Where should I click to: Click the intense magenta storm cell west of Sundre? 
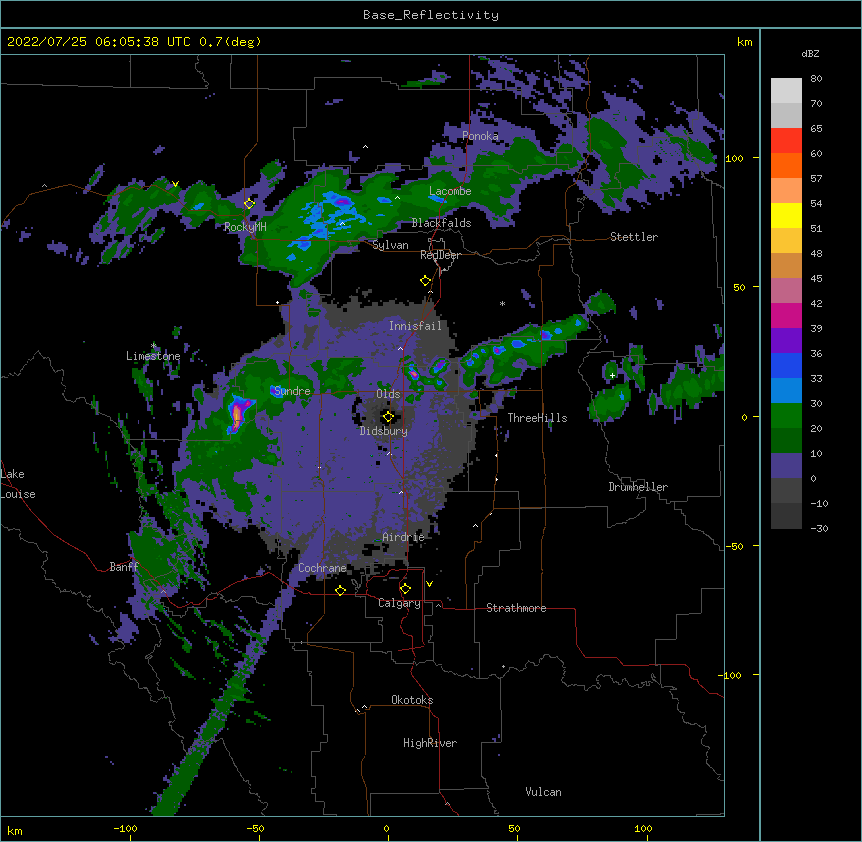(x=237, y=415)
